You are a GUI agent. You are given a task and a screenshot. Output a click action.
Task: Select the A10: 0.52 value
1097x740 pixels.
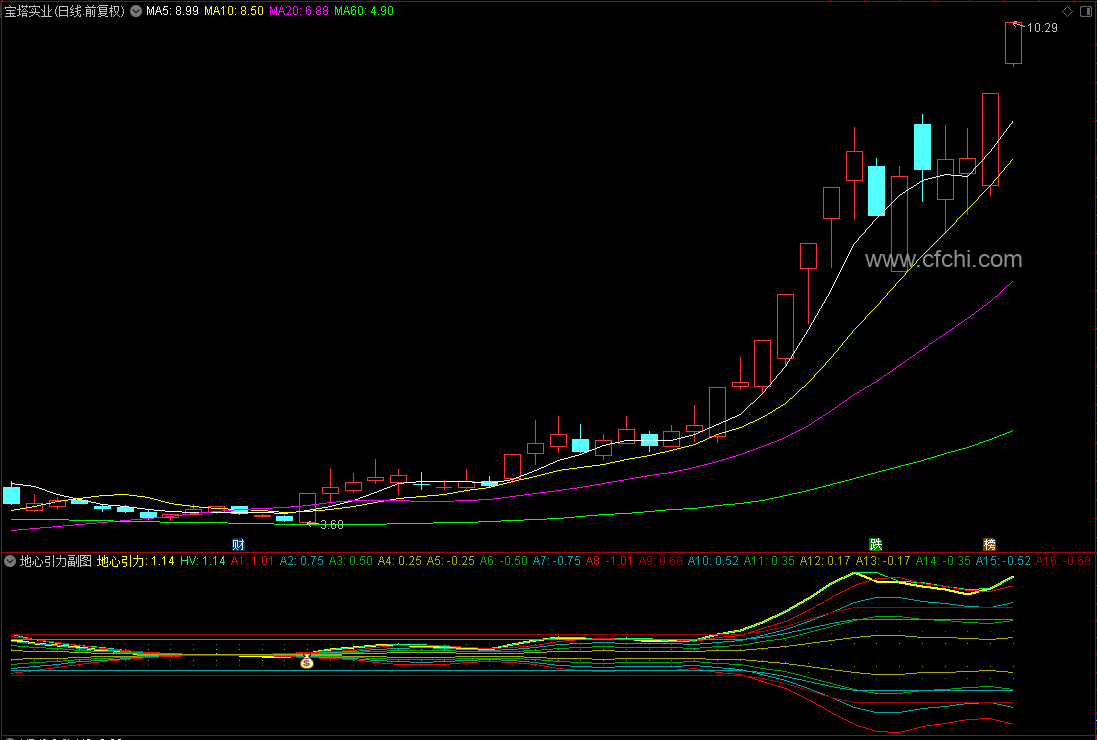(x=713, y=561)
